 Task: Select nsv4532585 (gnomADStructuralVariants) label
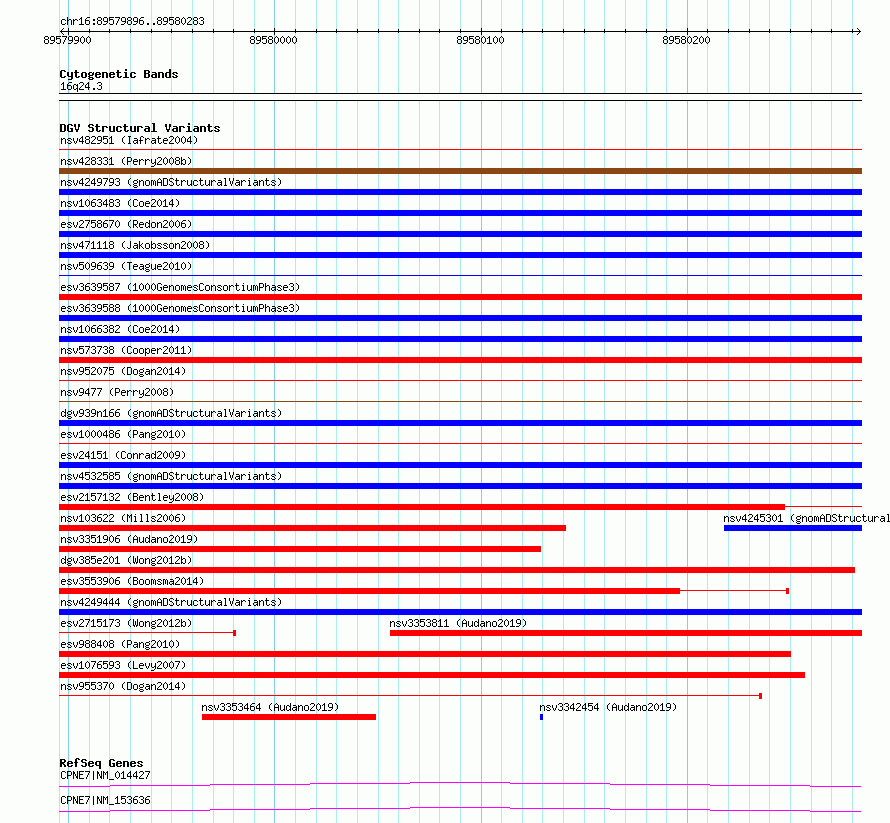point(171,476)
